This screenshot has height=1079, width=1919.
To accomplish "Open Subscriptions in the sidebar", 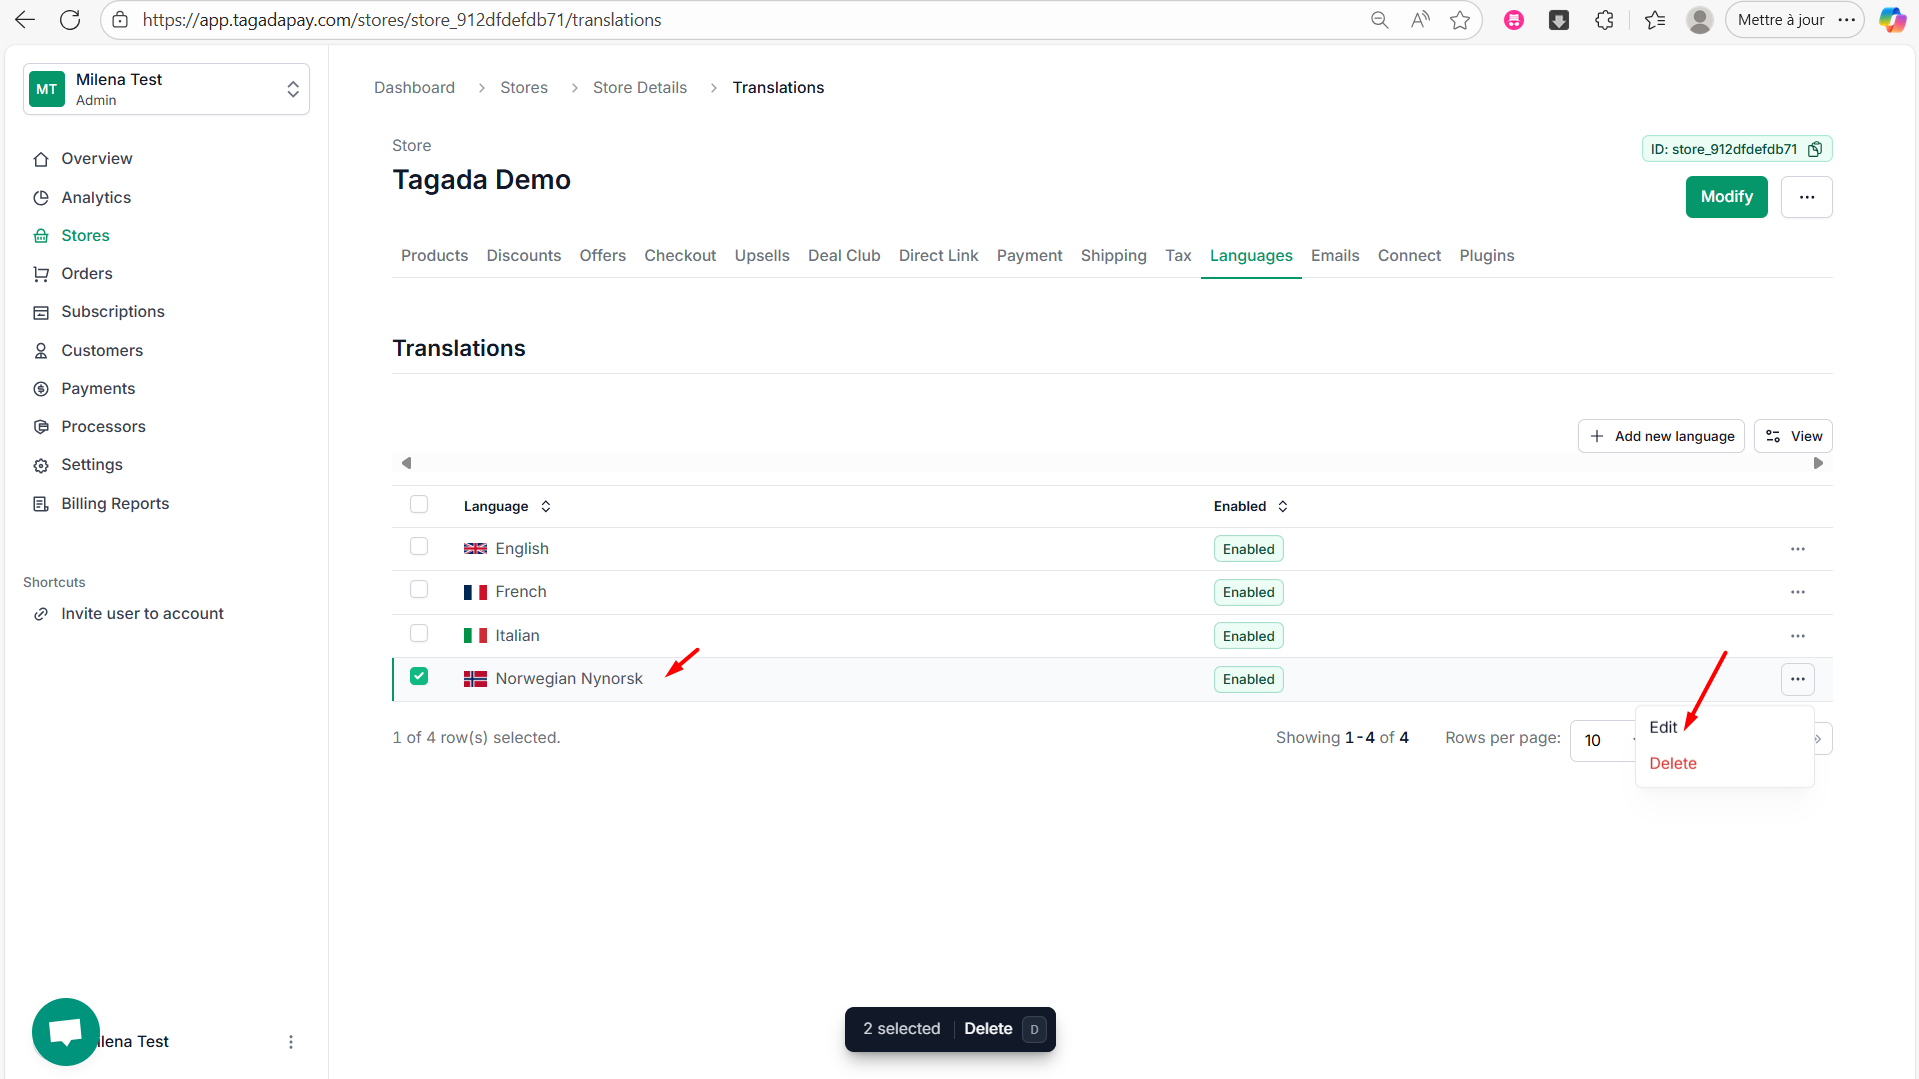I will [x=113, y=312].
